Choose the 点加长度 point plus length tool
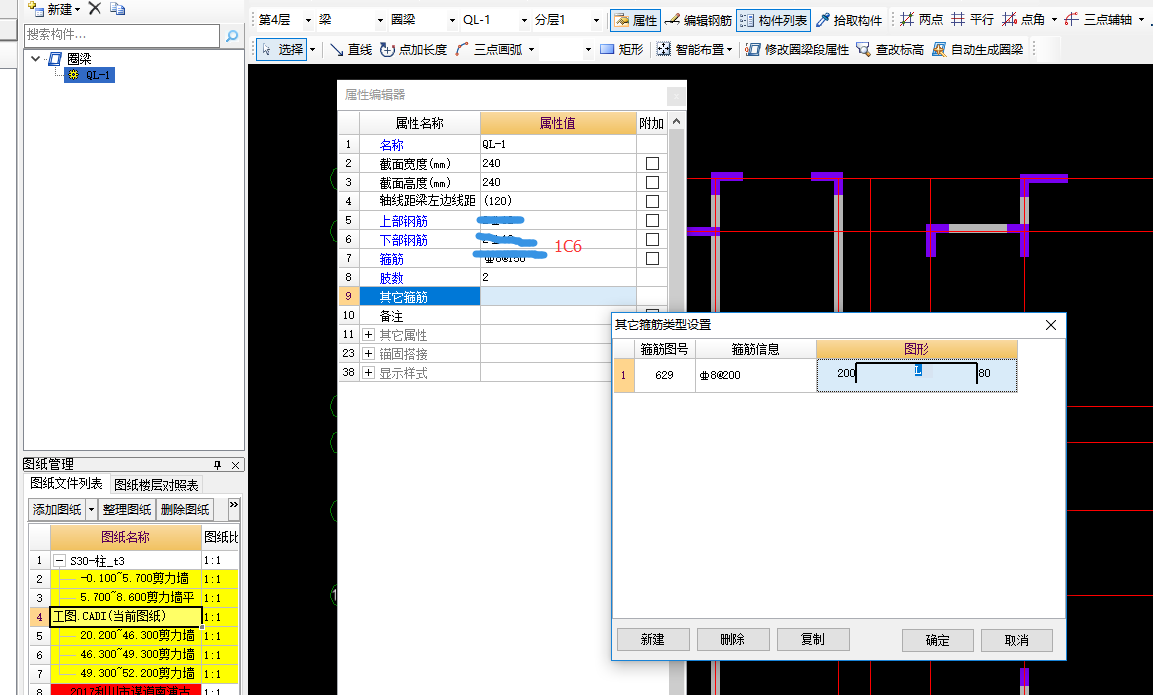Viewport: 1153px width, 695px height. (413, 49)
